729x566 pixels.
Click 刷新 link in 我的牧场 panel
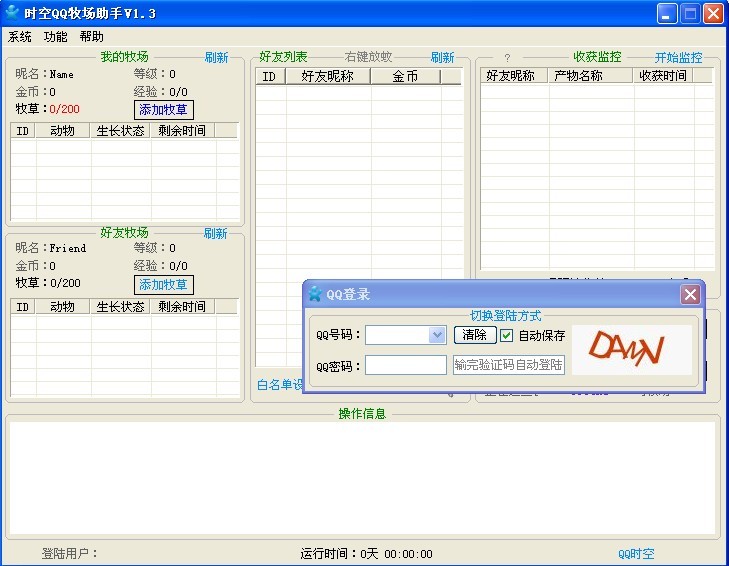tap(216, 58)
